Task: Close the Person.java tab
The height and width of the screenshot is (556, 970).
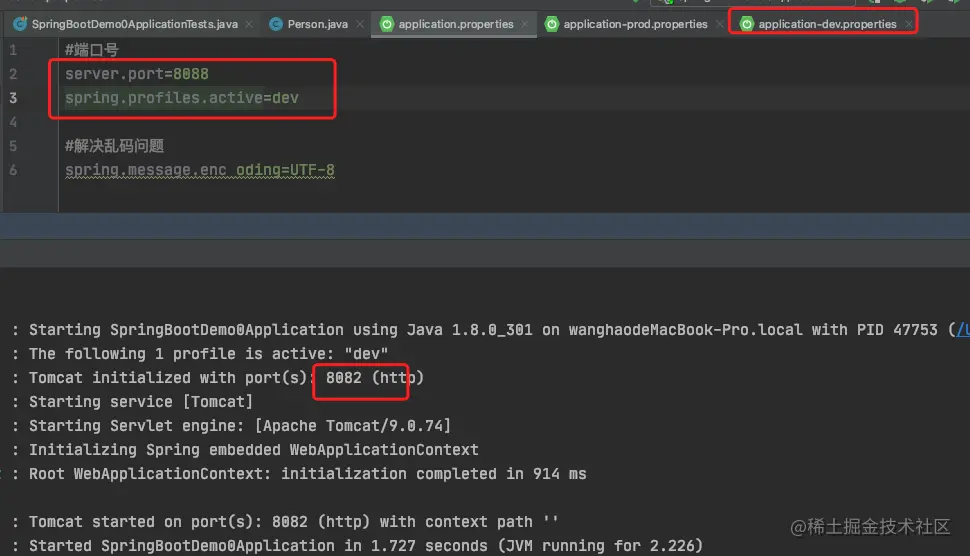Action: (360, 24)
